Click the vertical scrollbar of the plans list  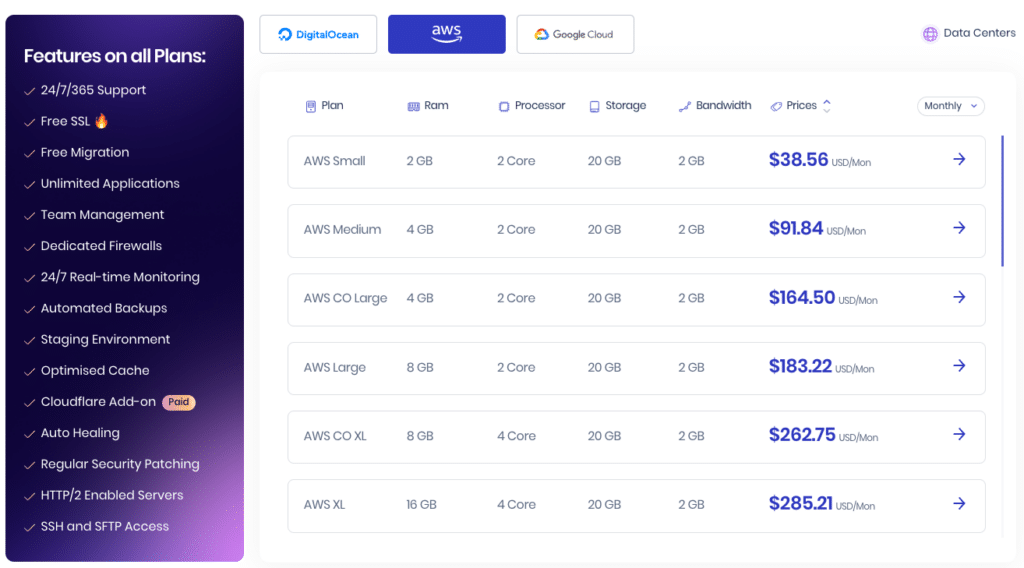tap(1002, 200)
